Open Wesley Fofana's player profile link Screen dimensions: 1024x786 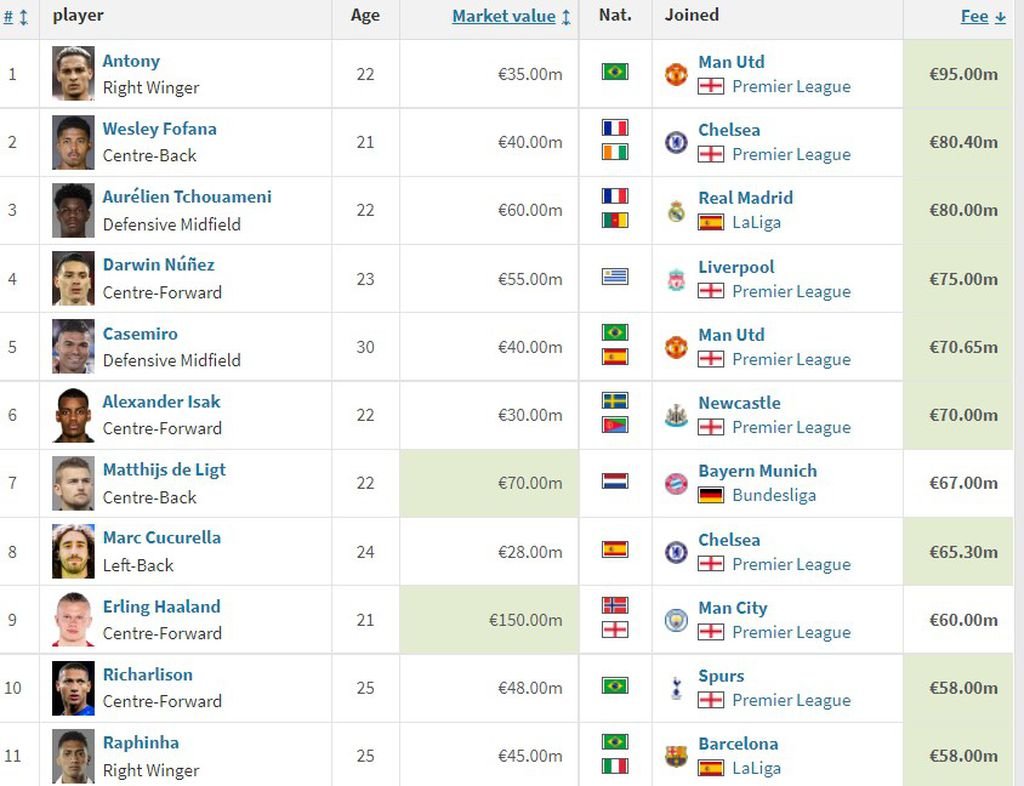(159, 129)
